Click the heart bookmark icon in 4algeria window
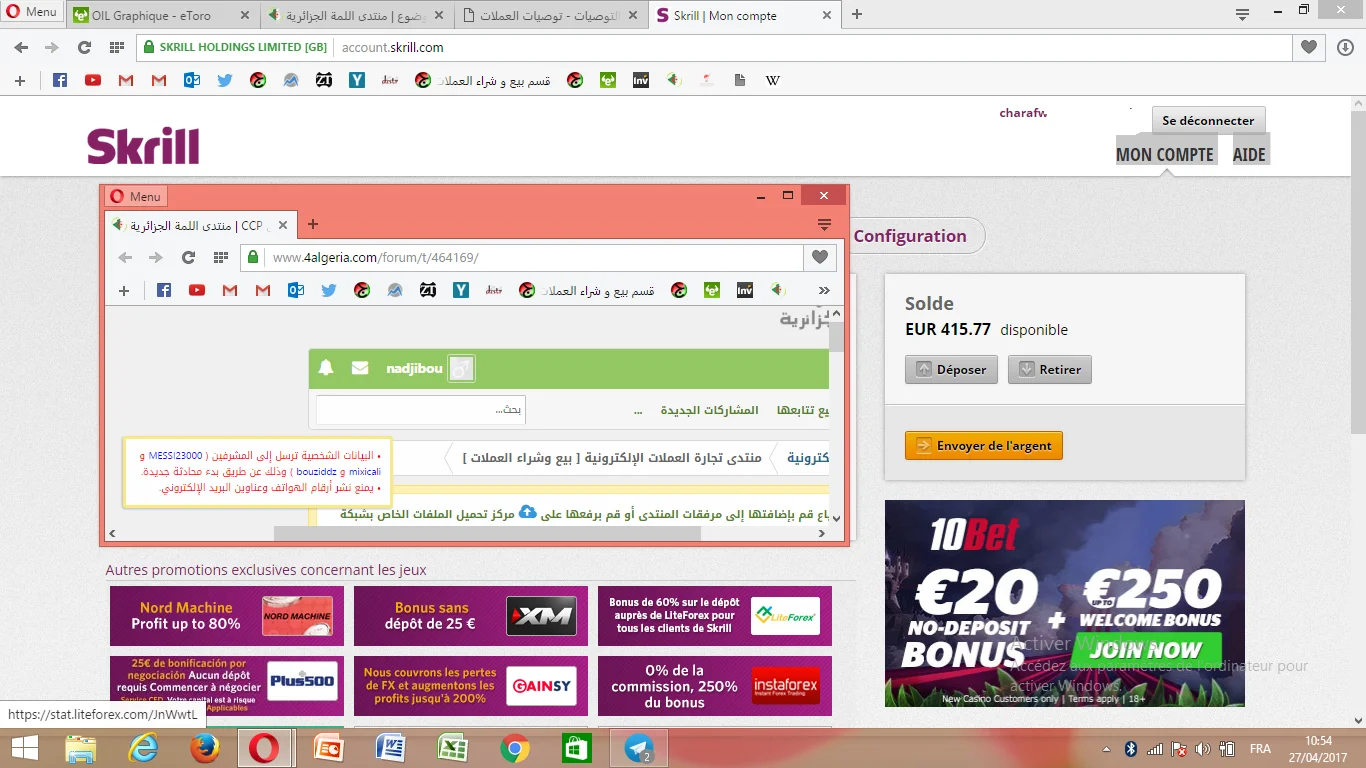 819,257
